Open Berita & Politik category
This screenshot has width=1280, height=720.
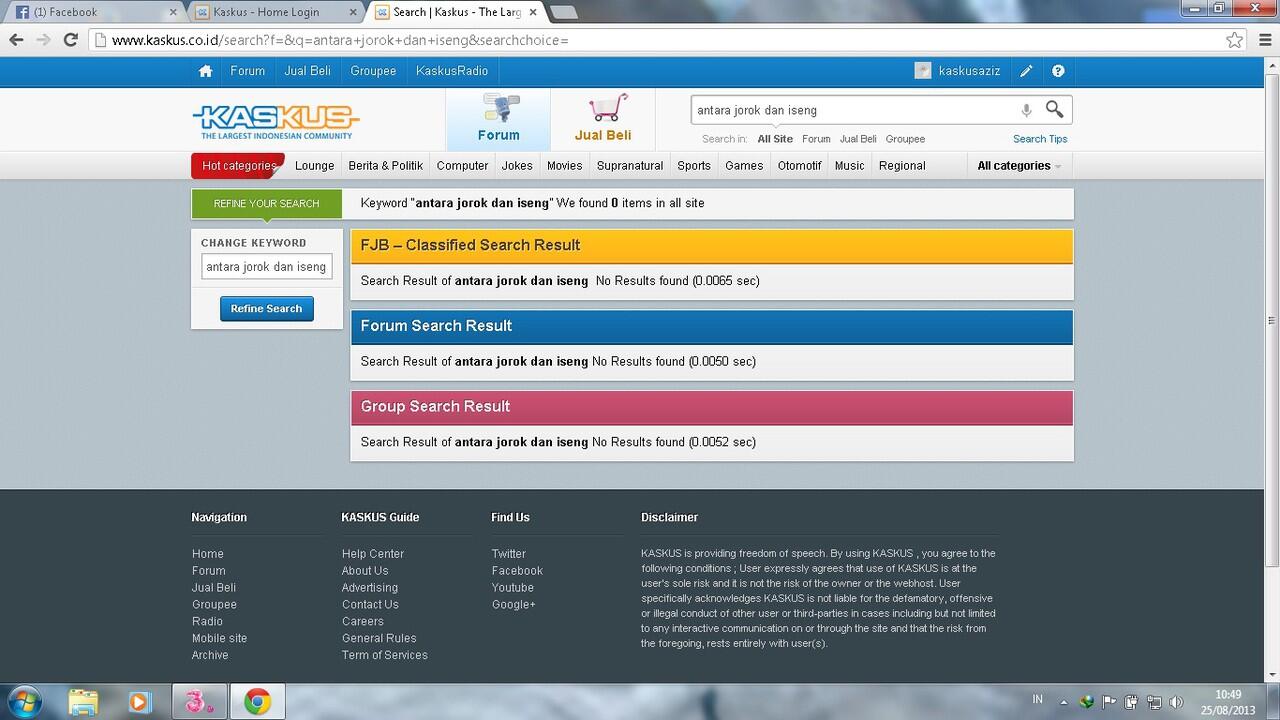pos(385,166)
